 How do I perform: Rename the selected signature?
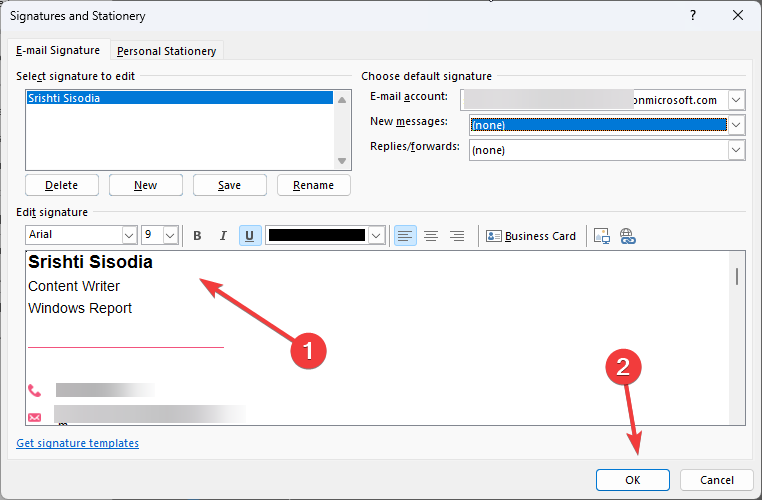point(313,185)
